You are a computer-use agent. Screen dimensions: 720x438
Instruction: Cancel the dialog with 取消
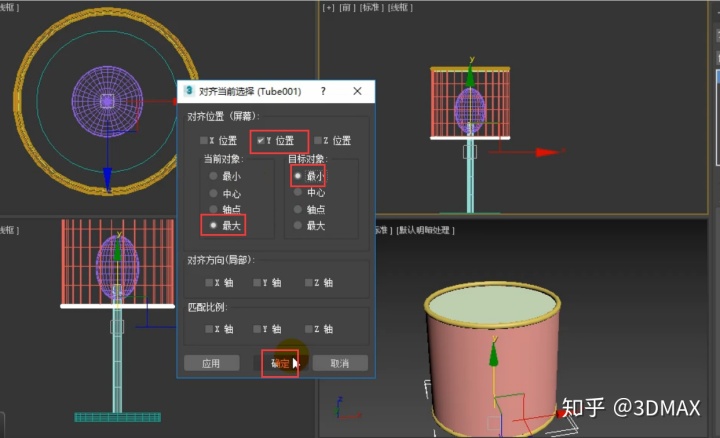(340, 363)
